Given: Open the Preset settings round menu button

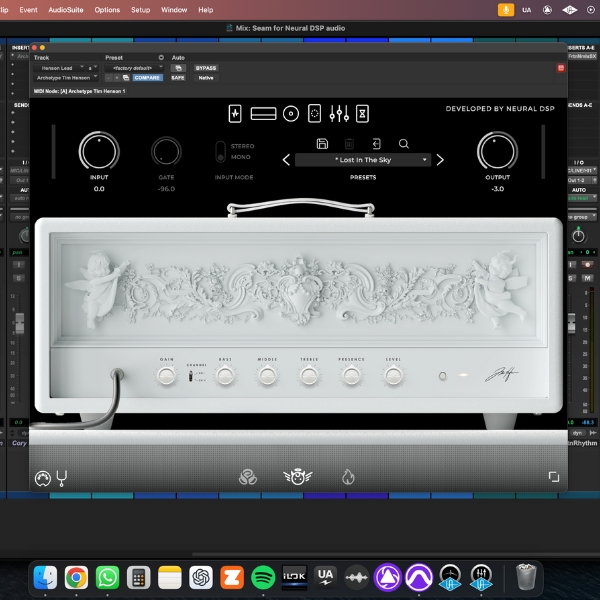Looking at the screenshot, I should click(x=161, y=57).
